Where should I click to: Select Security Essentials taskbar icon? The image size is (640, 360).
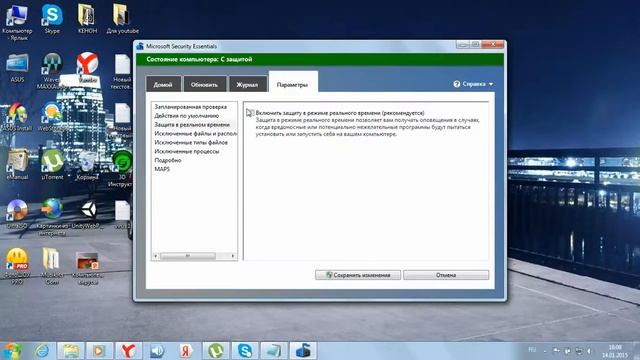tap(303, 351)
